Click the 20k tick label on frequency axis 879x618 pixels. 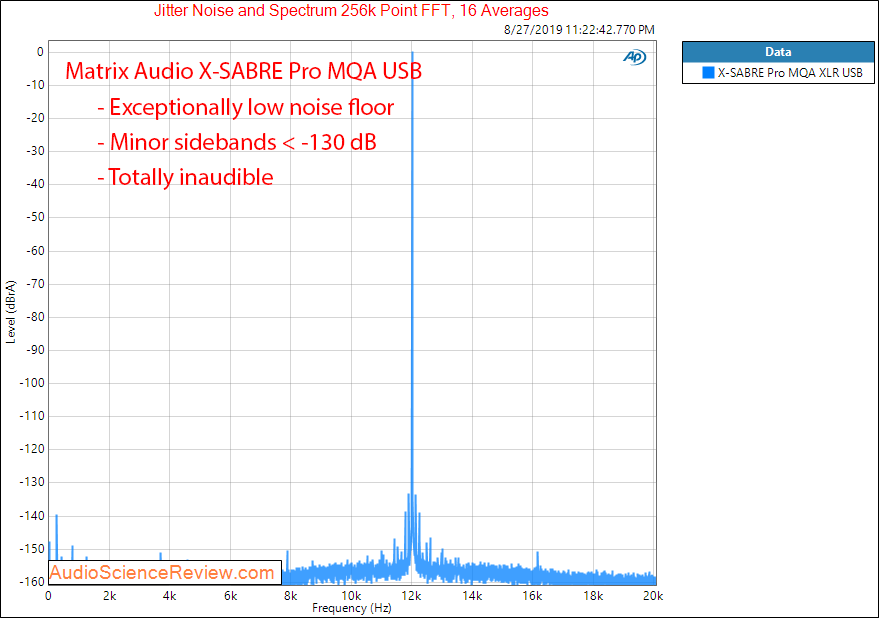coord(653,596)
